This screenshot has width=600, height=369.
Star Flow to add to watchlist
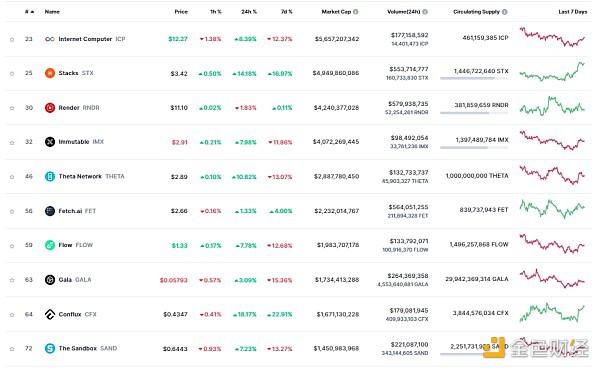click(x=12, y=246)
